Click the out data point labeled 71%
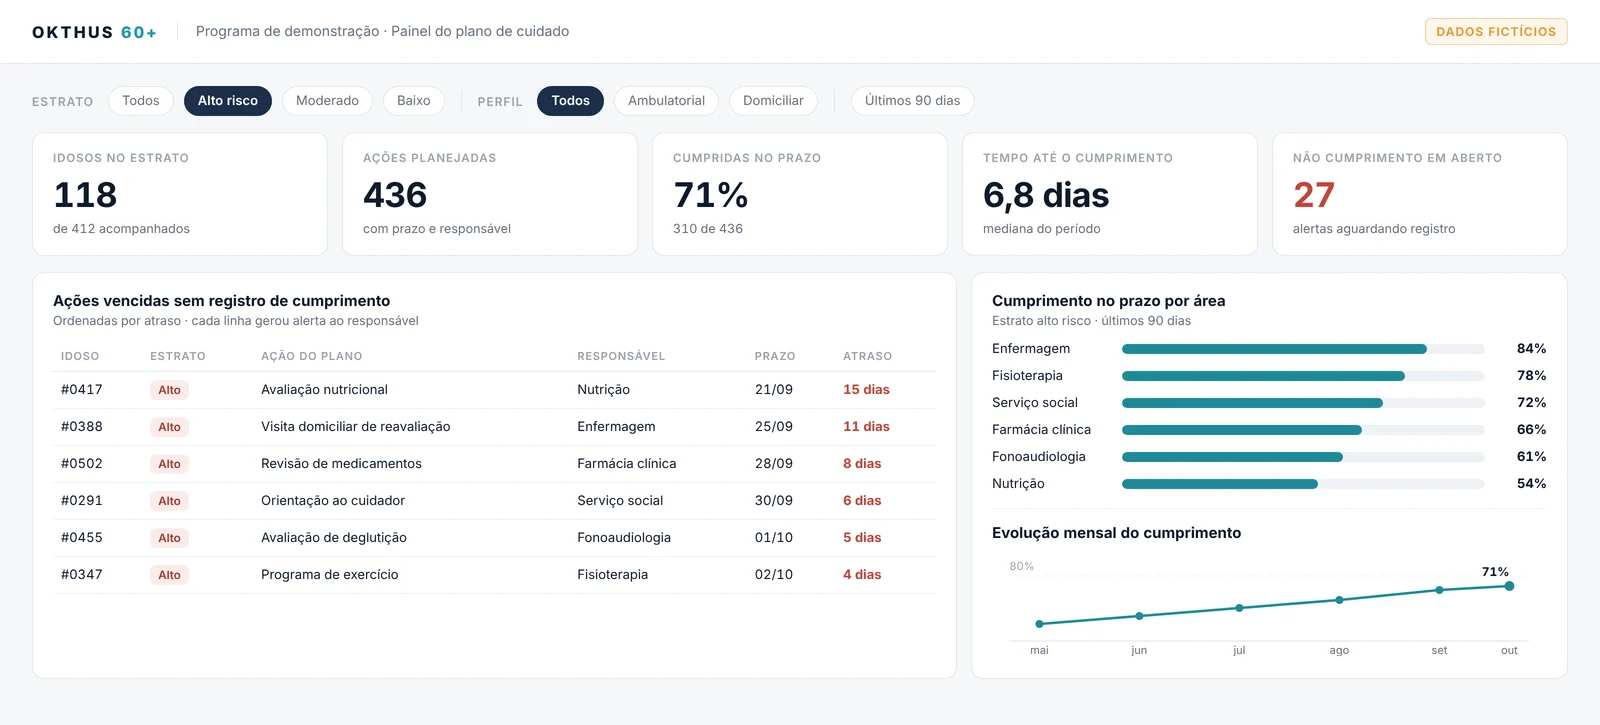 pos(1509,586)
